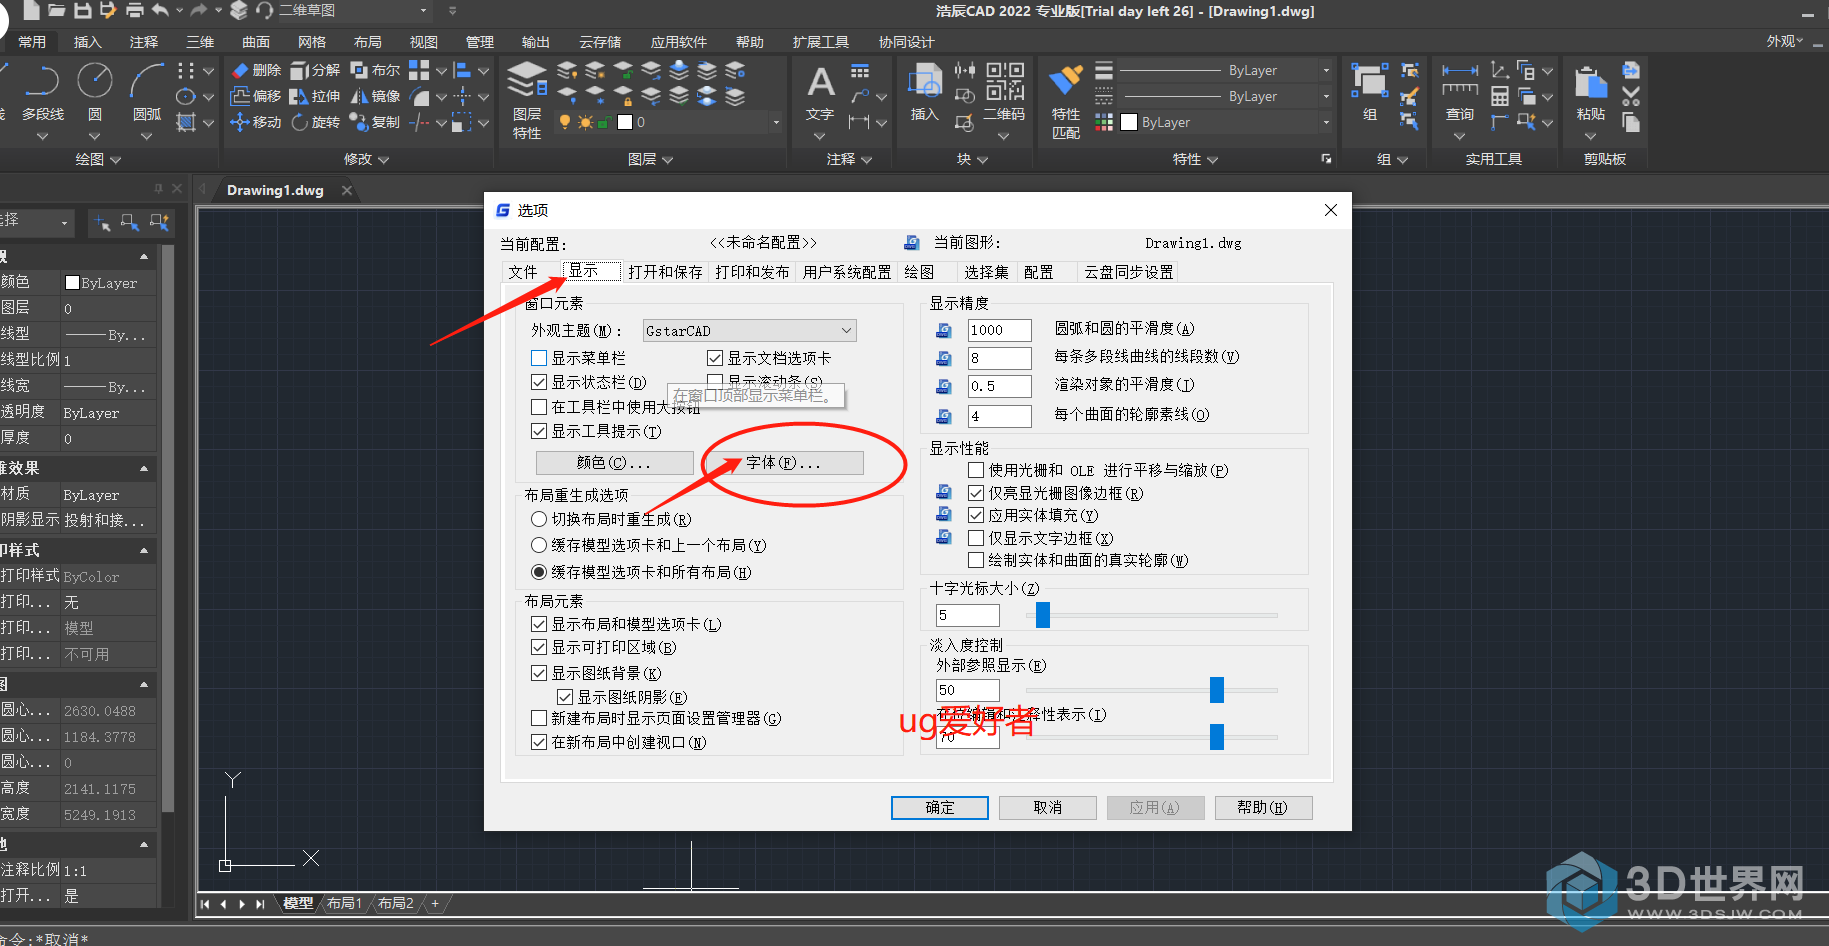Open the 插入 ribbon tab
Screen dimensions: 1829x946
pyautogui.click(x=88, y=42)
